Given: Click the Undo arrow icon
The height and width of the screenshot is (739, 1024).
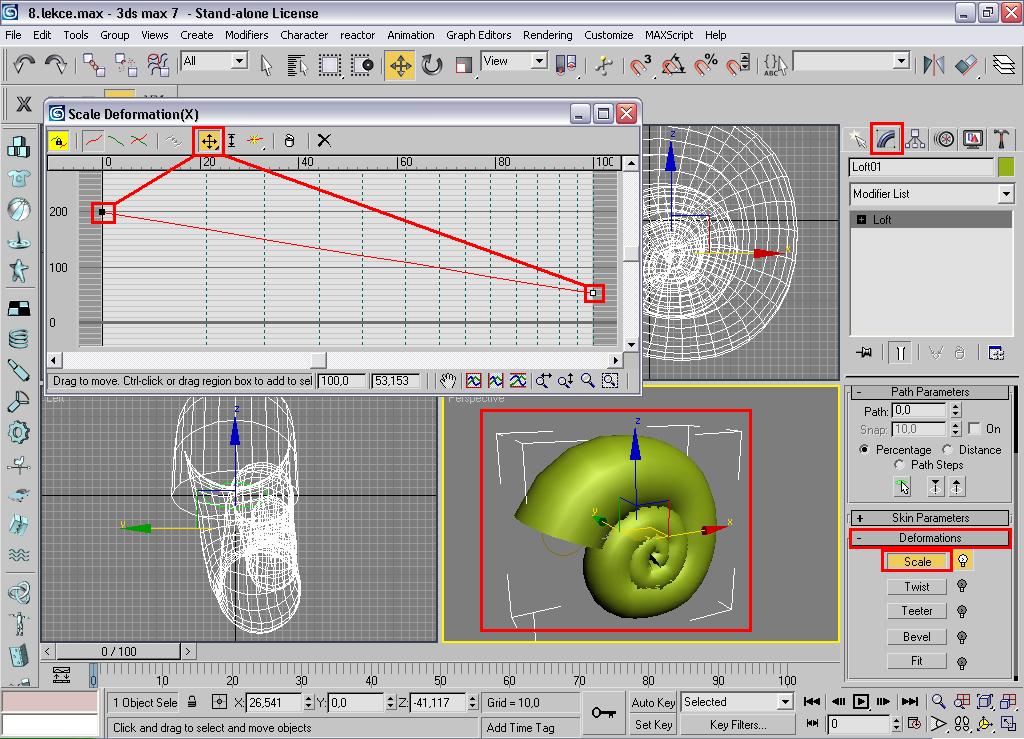Looking at the screenshot, I should click(25, 65).
